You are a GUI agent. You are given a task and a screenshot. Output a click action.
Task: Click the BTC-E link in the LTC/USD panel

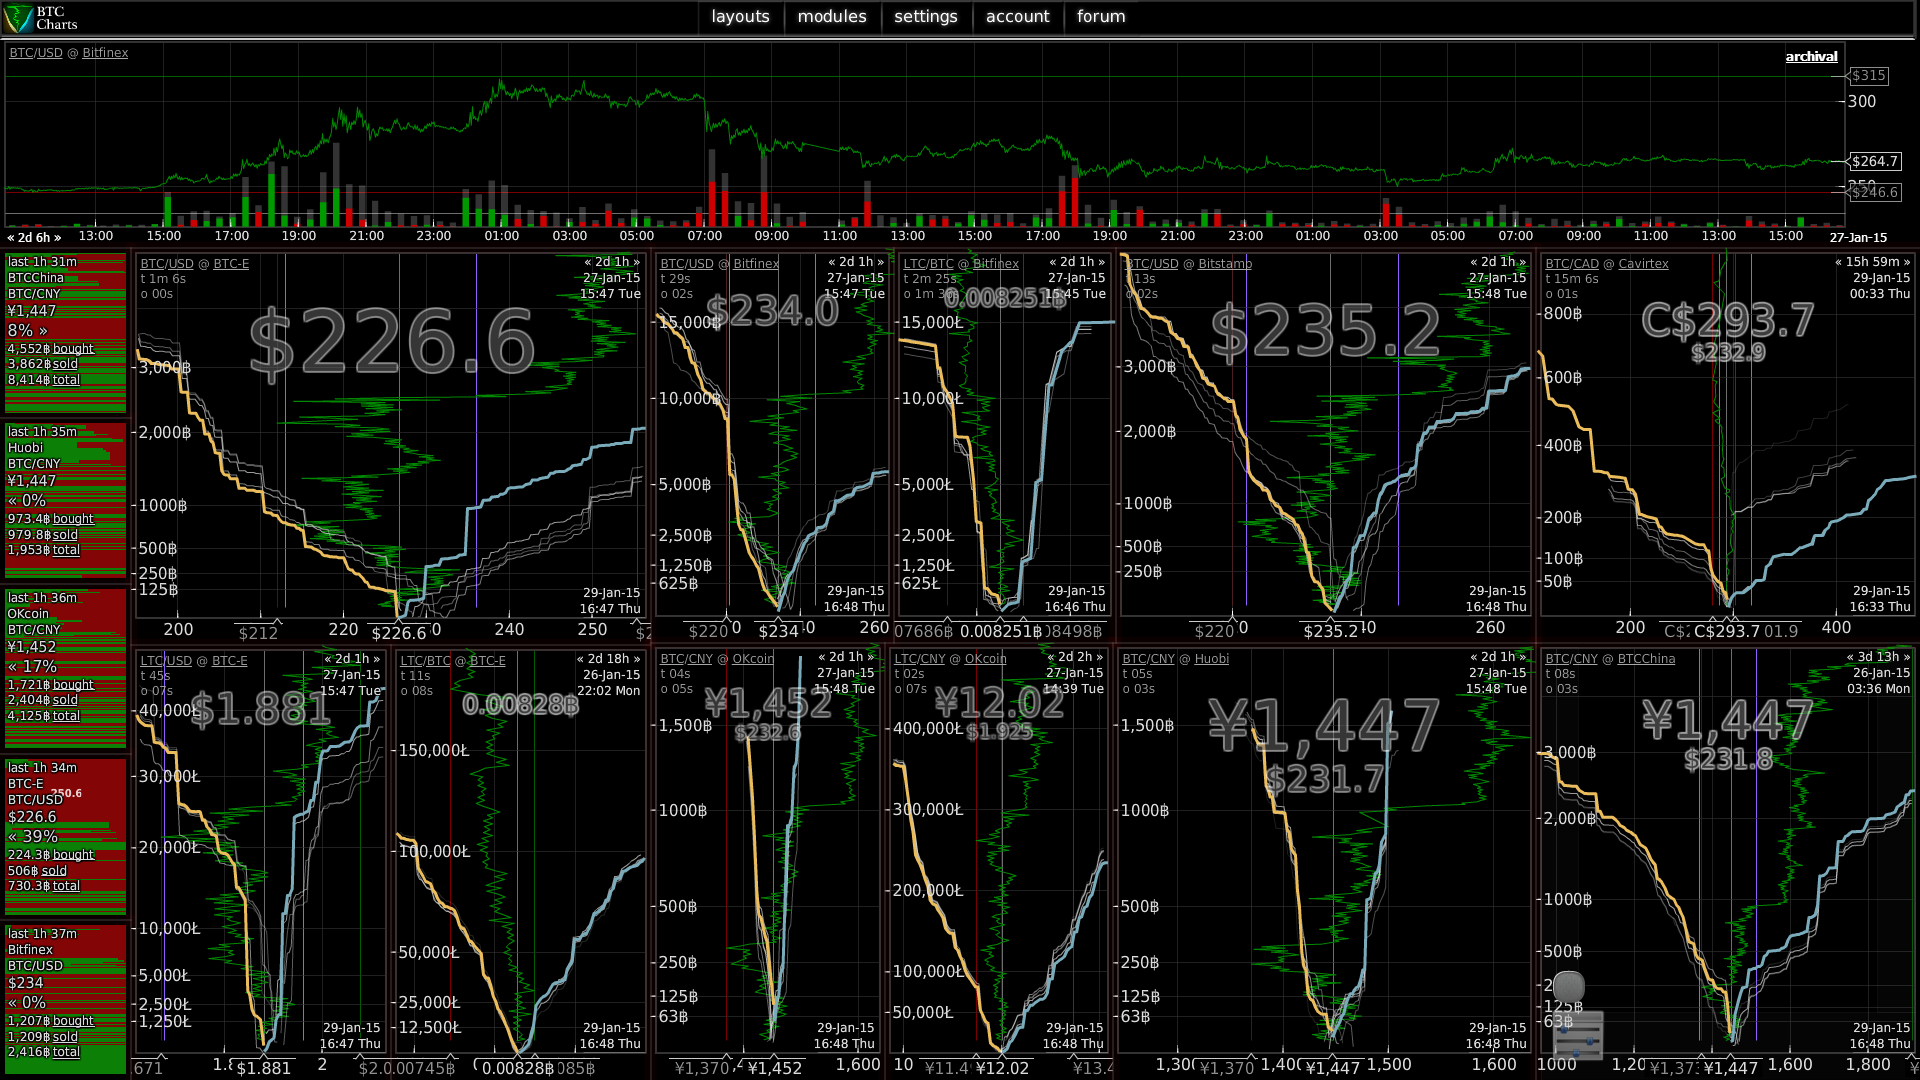pos(229,661)
